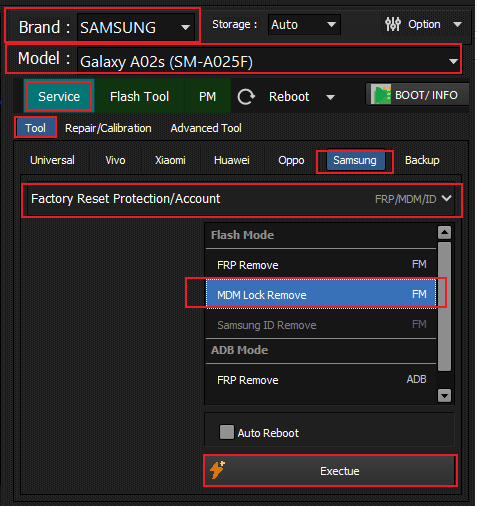Screen dimensions: 477x506
Task: Click the FRP/MDM/ID label
Action: [x=406, y=199]
